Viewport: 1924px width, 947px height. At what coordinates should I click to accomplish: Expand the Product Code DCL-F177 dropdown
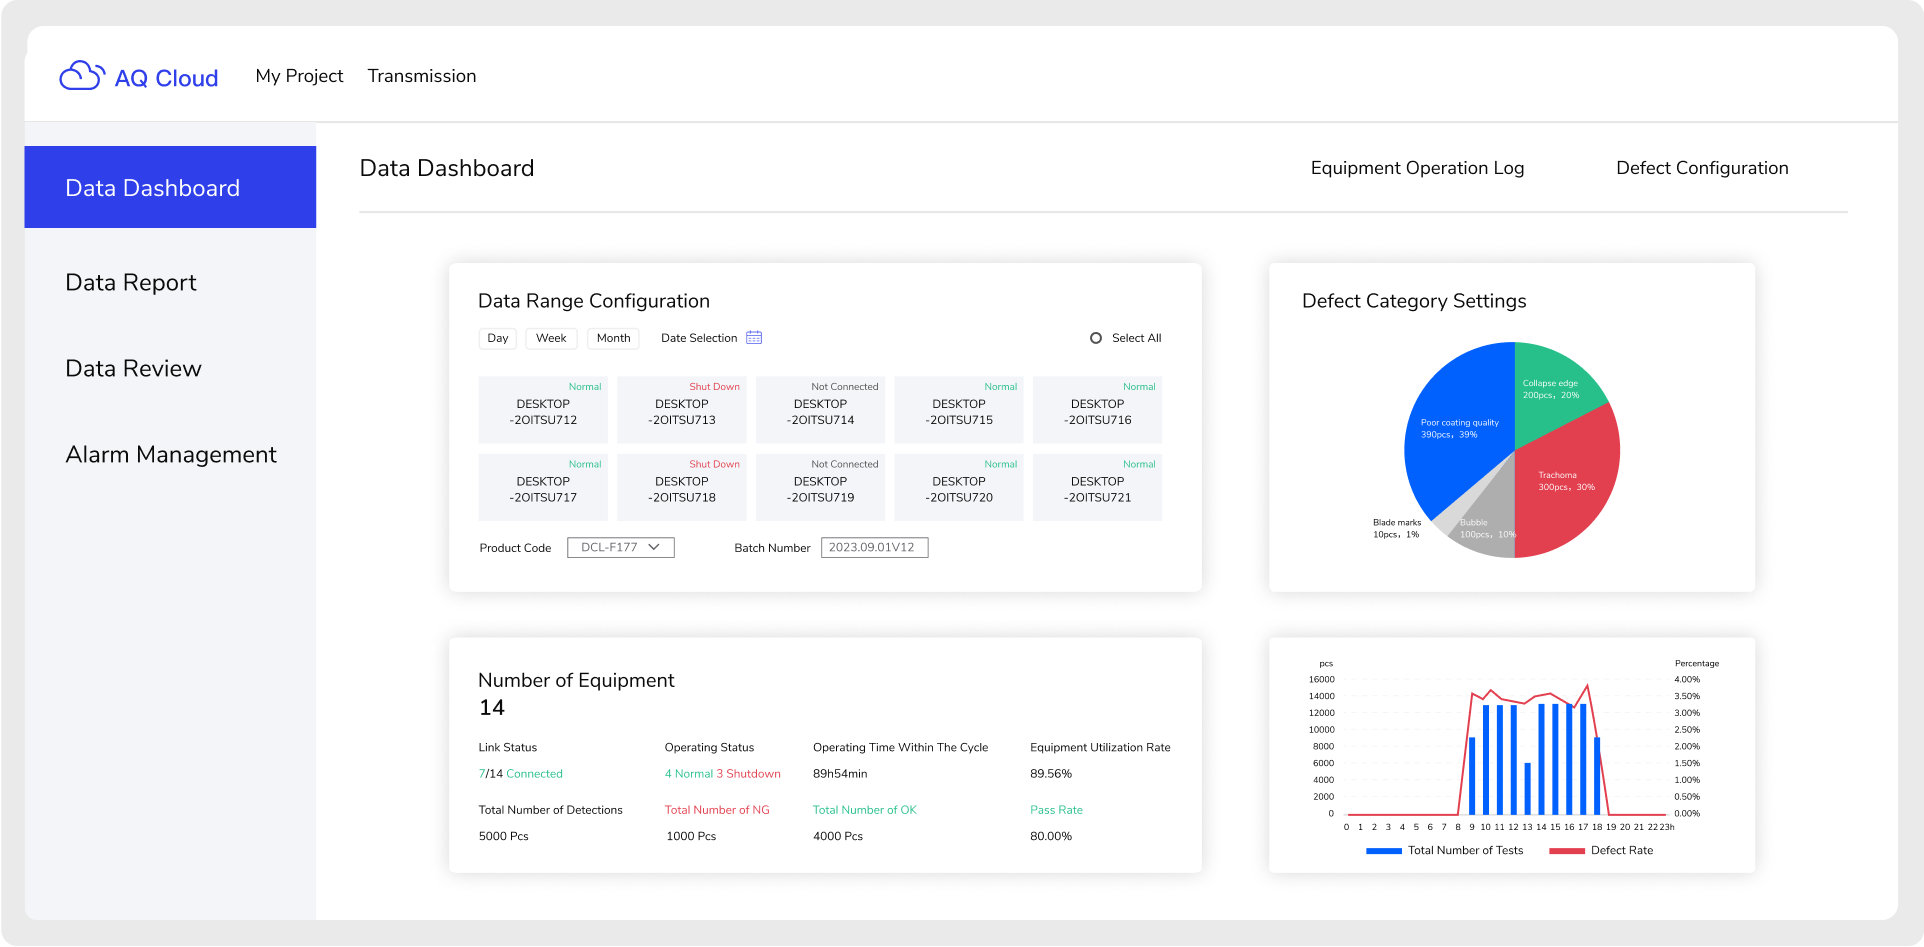[x=621, y=547]
